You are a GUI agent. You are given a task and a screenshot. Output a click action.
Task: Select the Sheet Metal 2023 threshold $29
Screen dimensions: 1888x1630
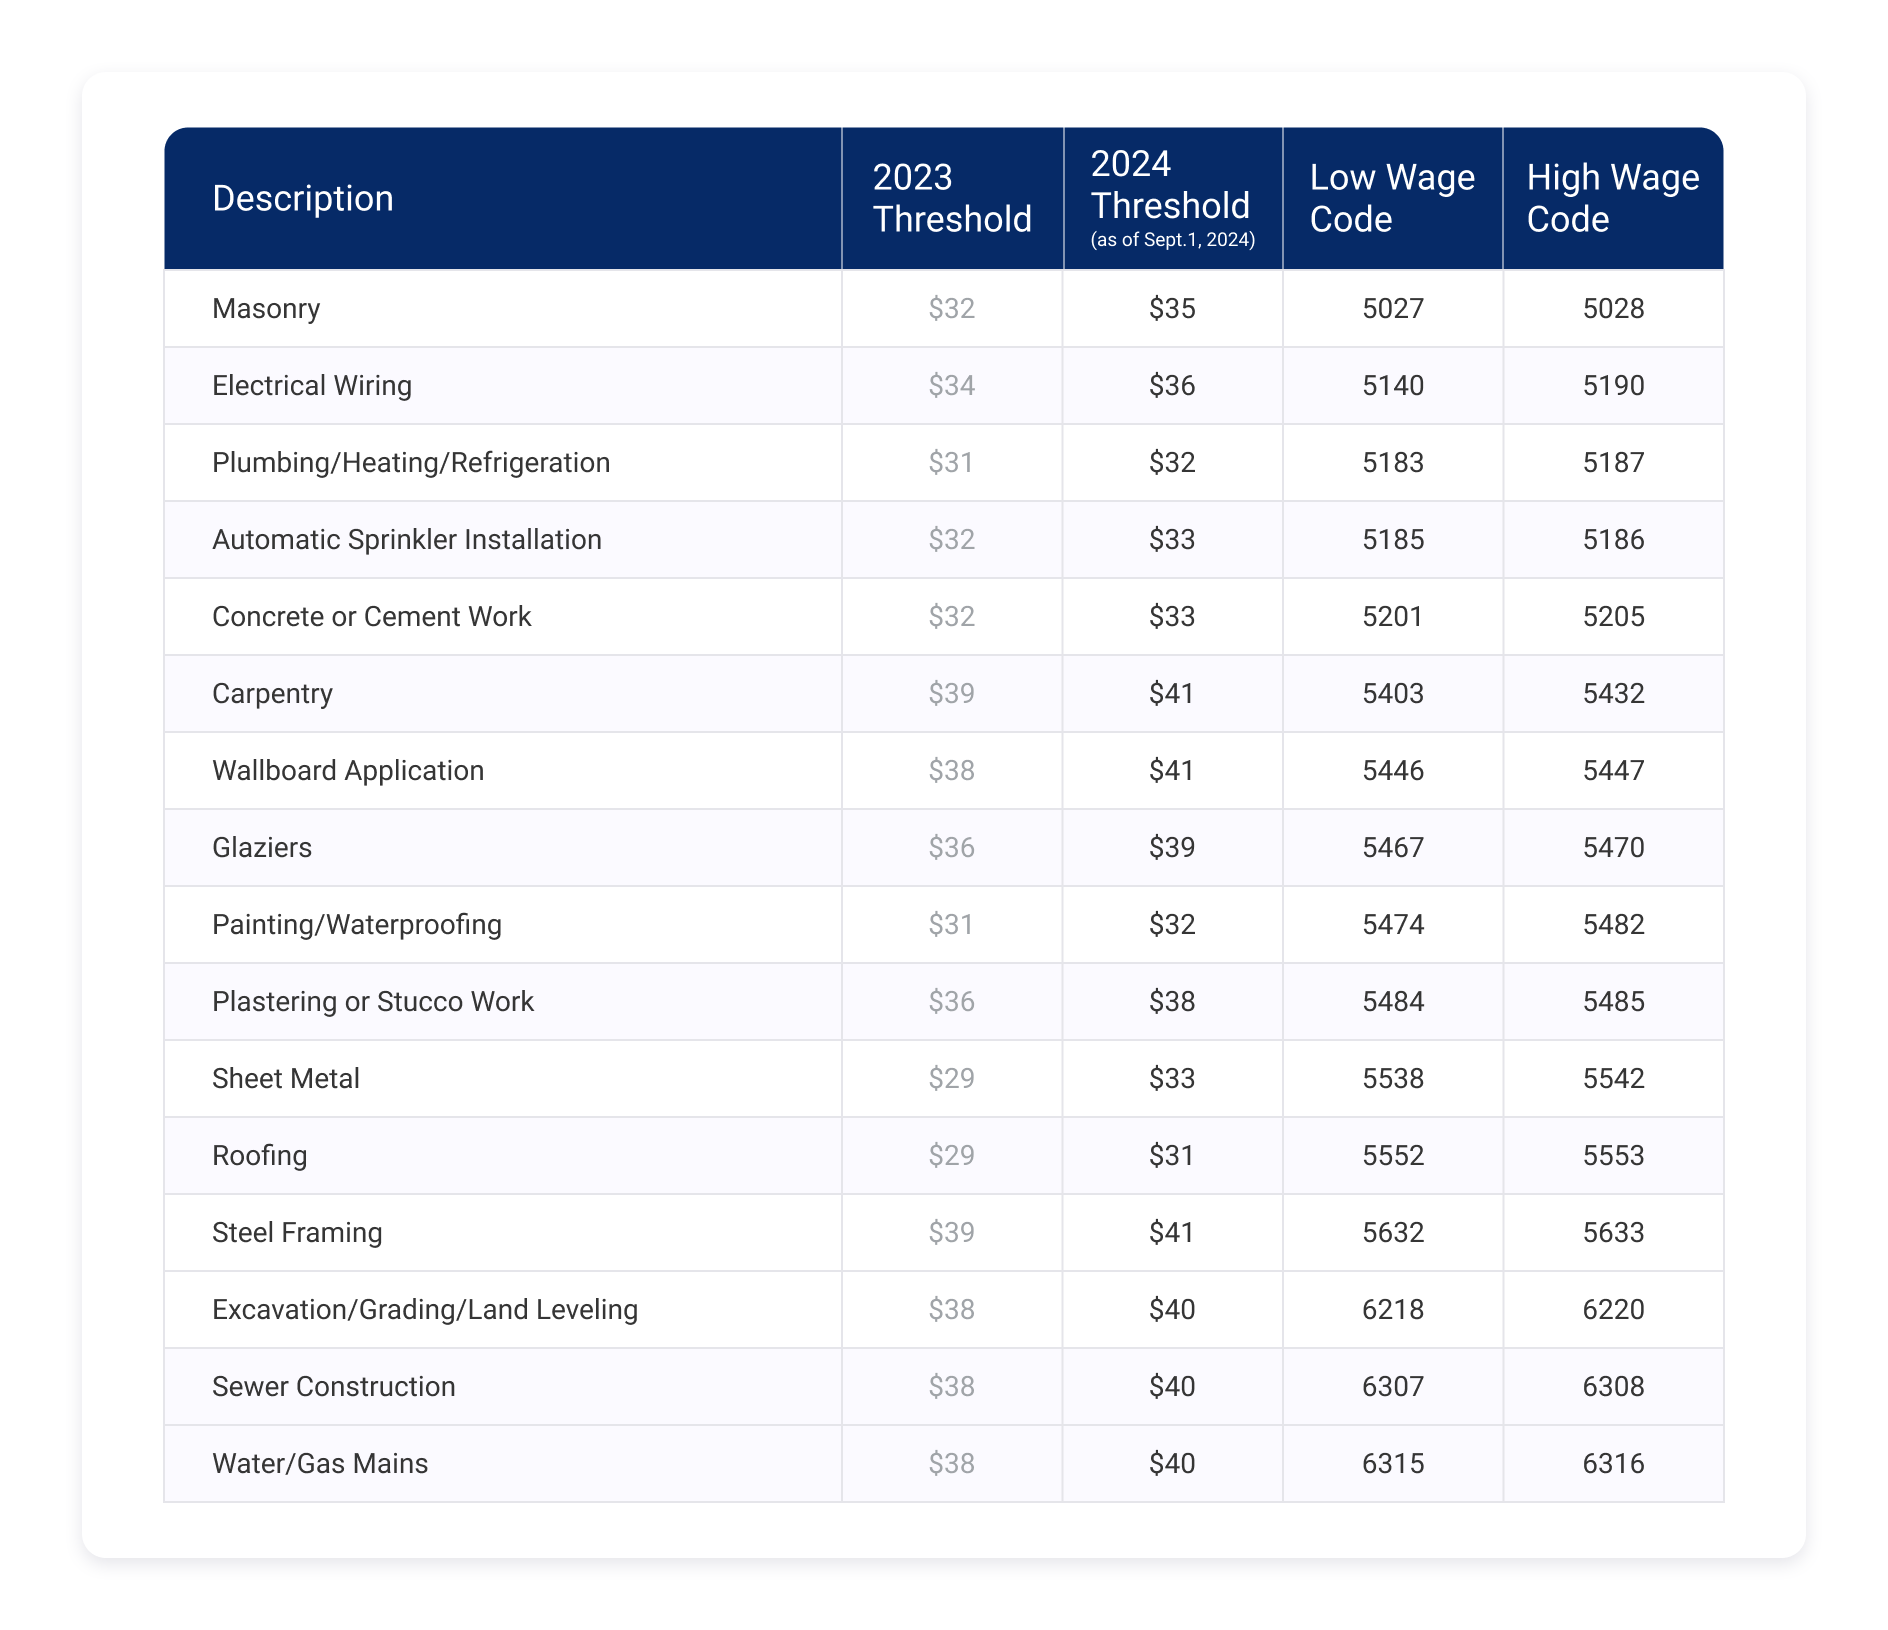pos(951,1078)
